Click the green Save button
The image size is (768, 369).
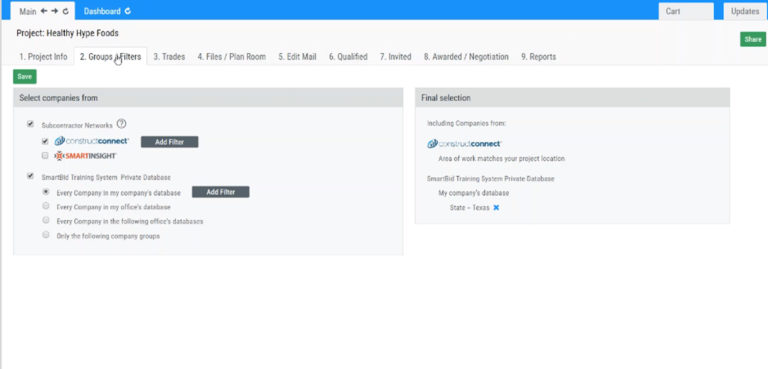coord(24,76)
